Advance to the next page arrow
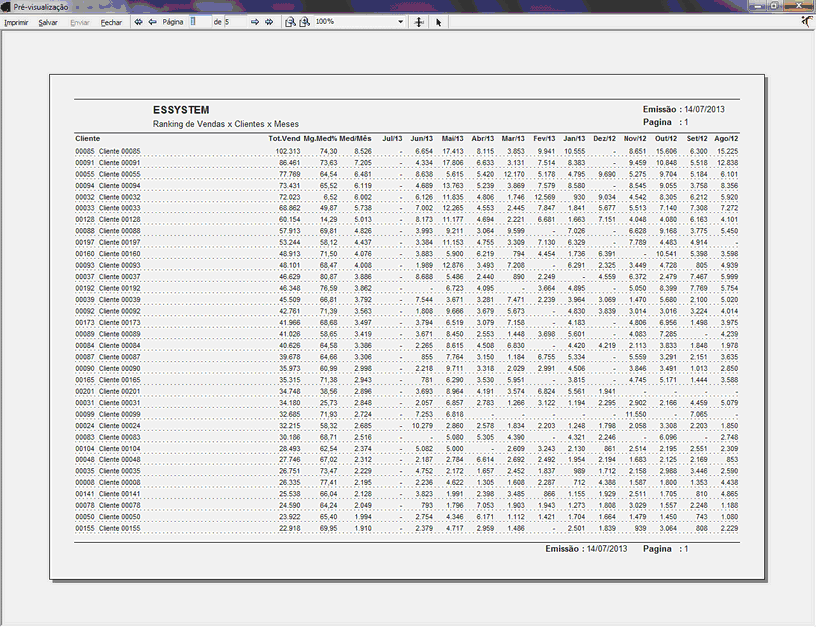 pyautogui.click(x=255, y=21)
